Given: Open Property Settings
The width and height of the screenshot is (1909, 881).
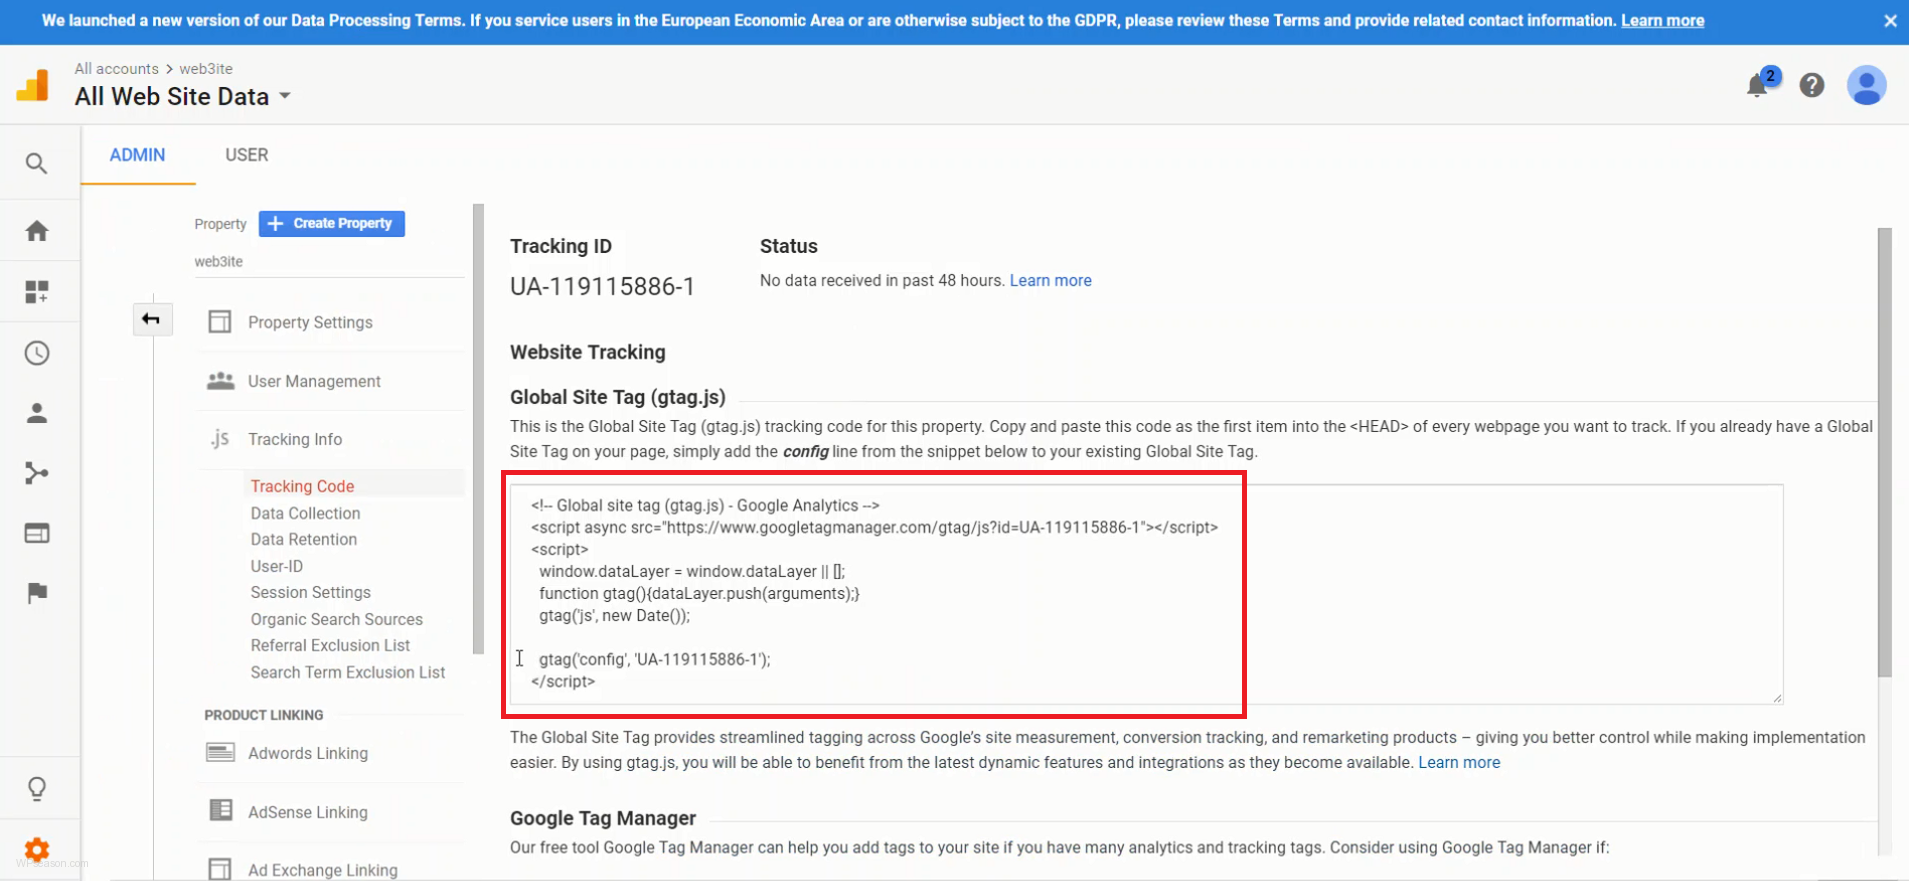Looking at the screenshot, I should click(310, 322).
